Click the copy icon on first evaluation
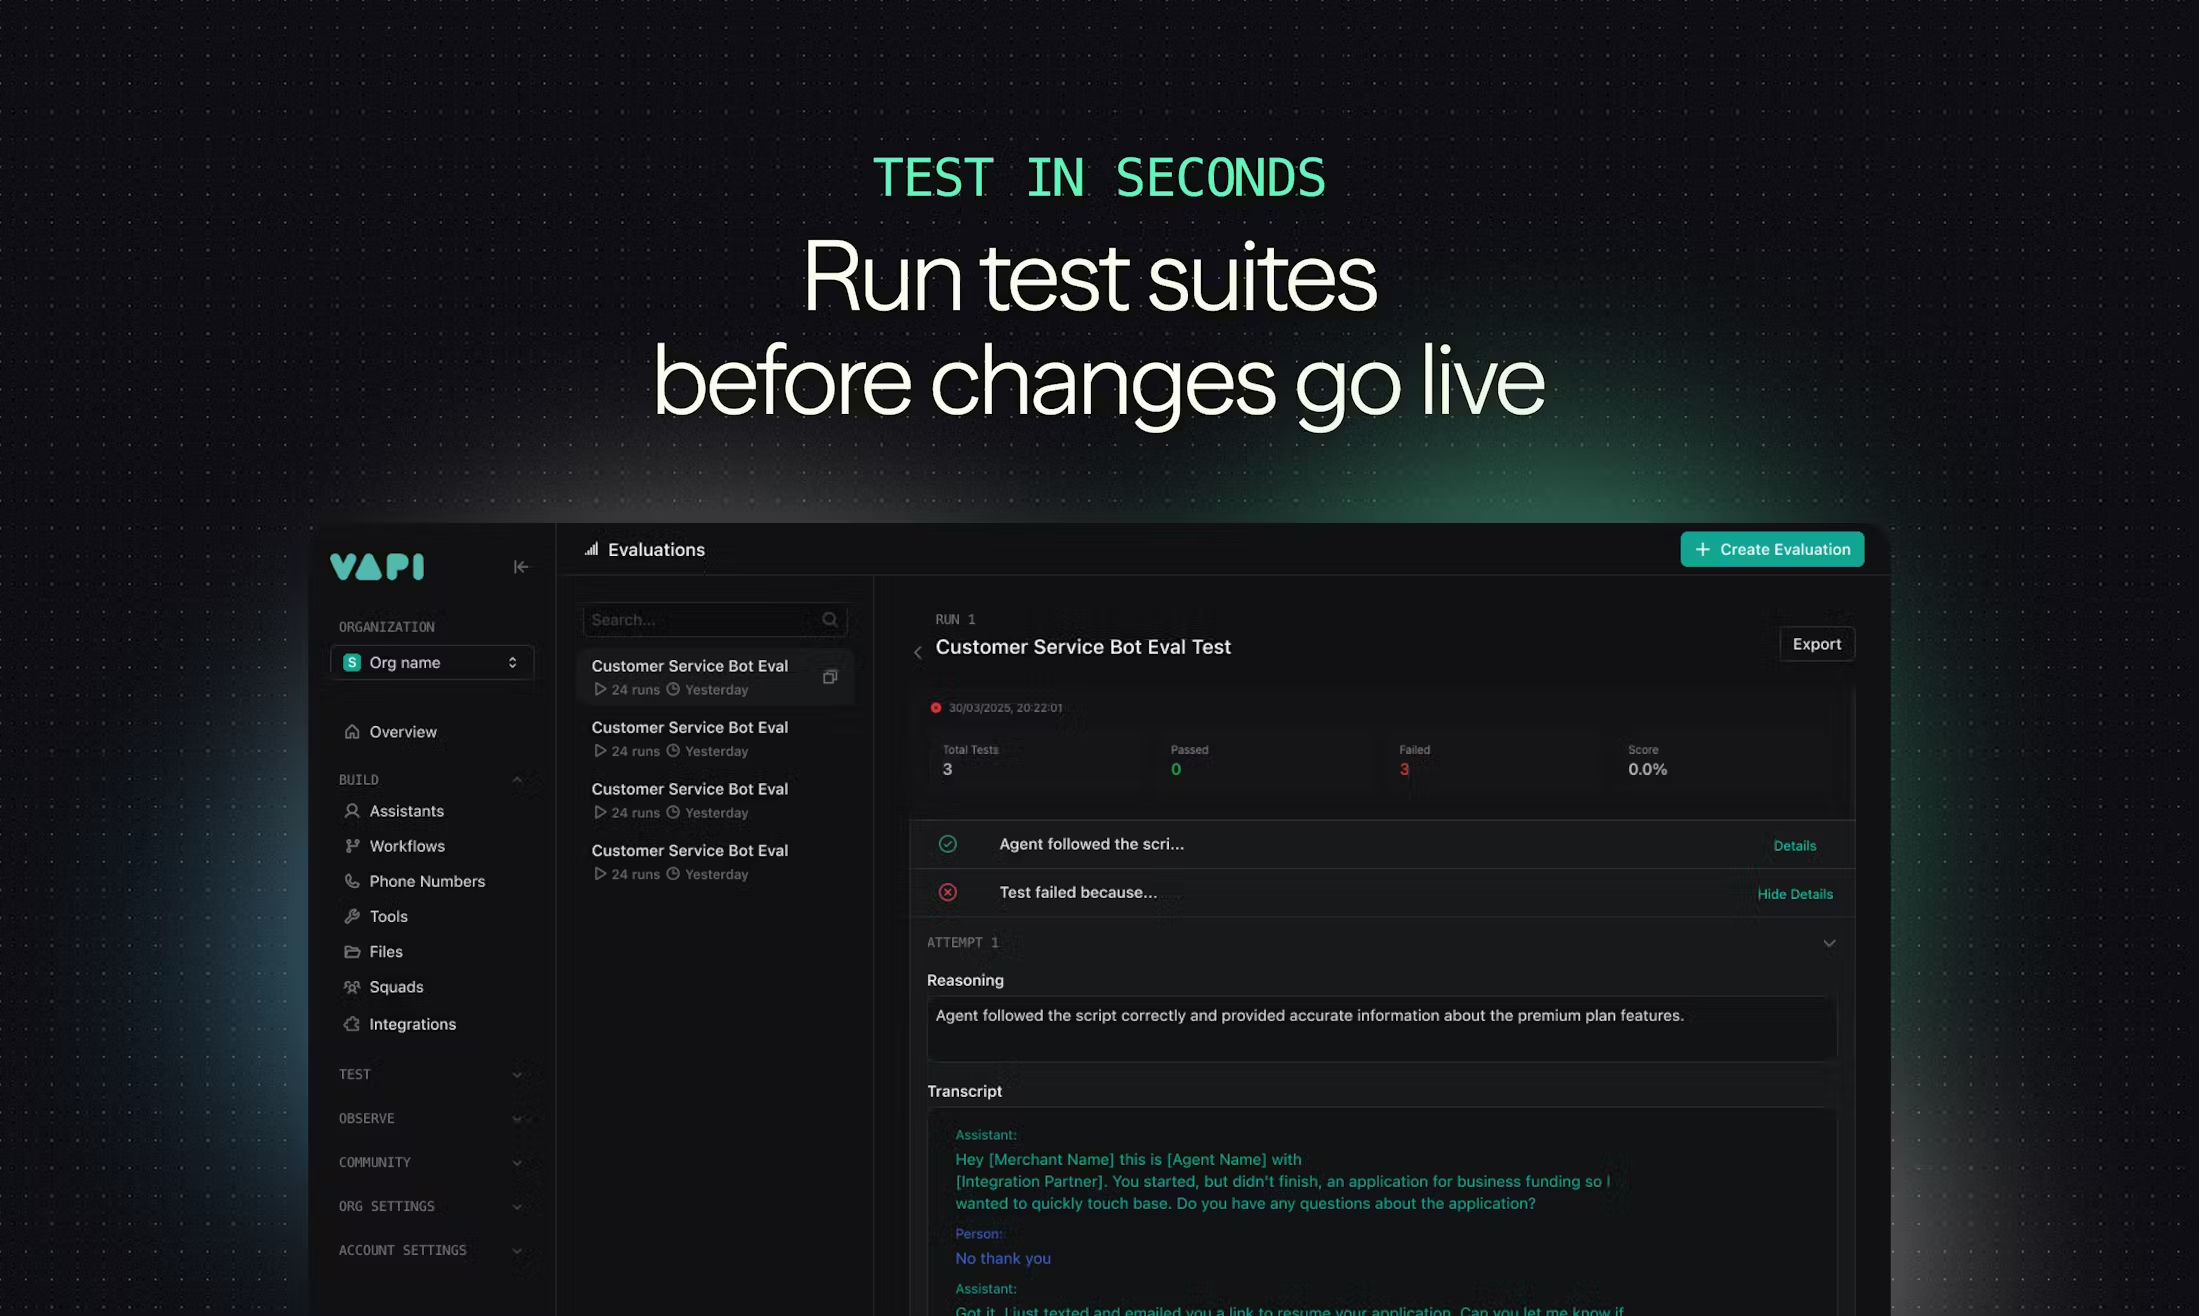 point(830,677)
